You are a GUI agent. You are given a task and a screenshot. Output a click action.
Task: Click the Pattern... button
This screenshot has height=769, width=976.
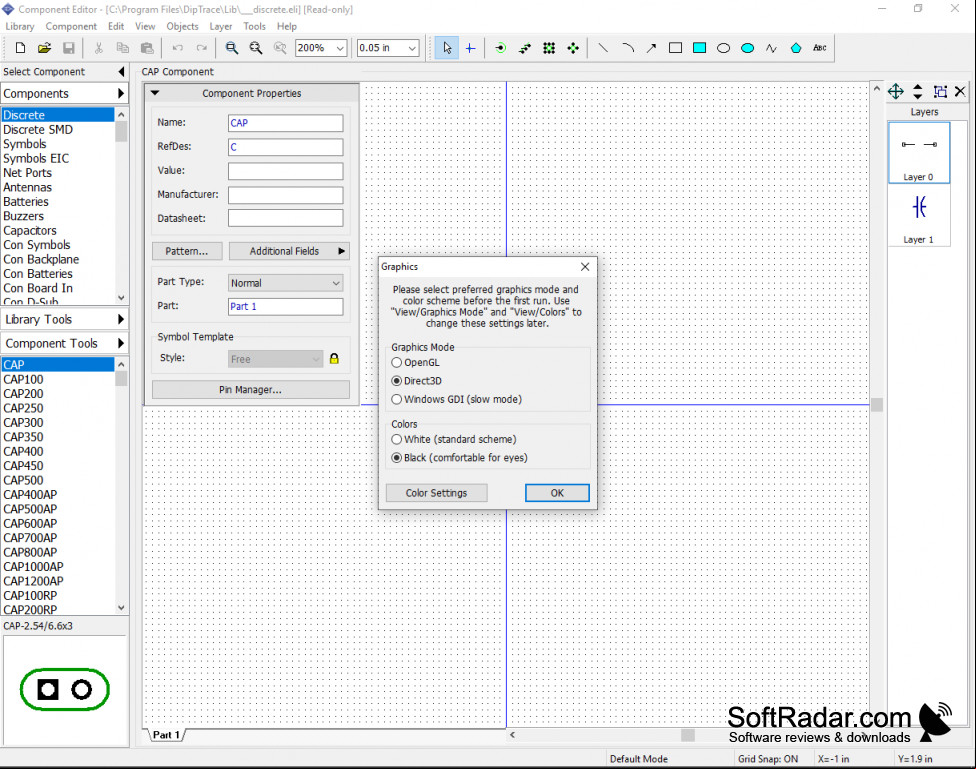pos(187,251)
